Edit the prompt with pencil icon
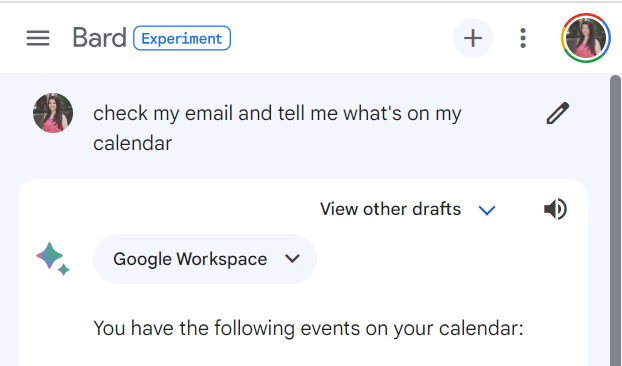Viewport: 622px width, 366px height. click(x=558, y=113)
